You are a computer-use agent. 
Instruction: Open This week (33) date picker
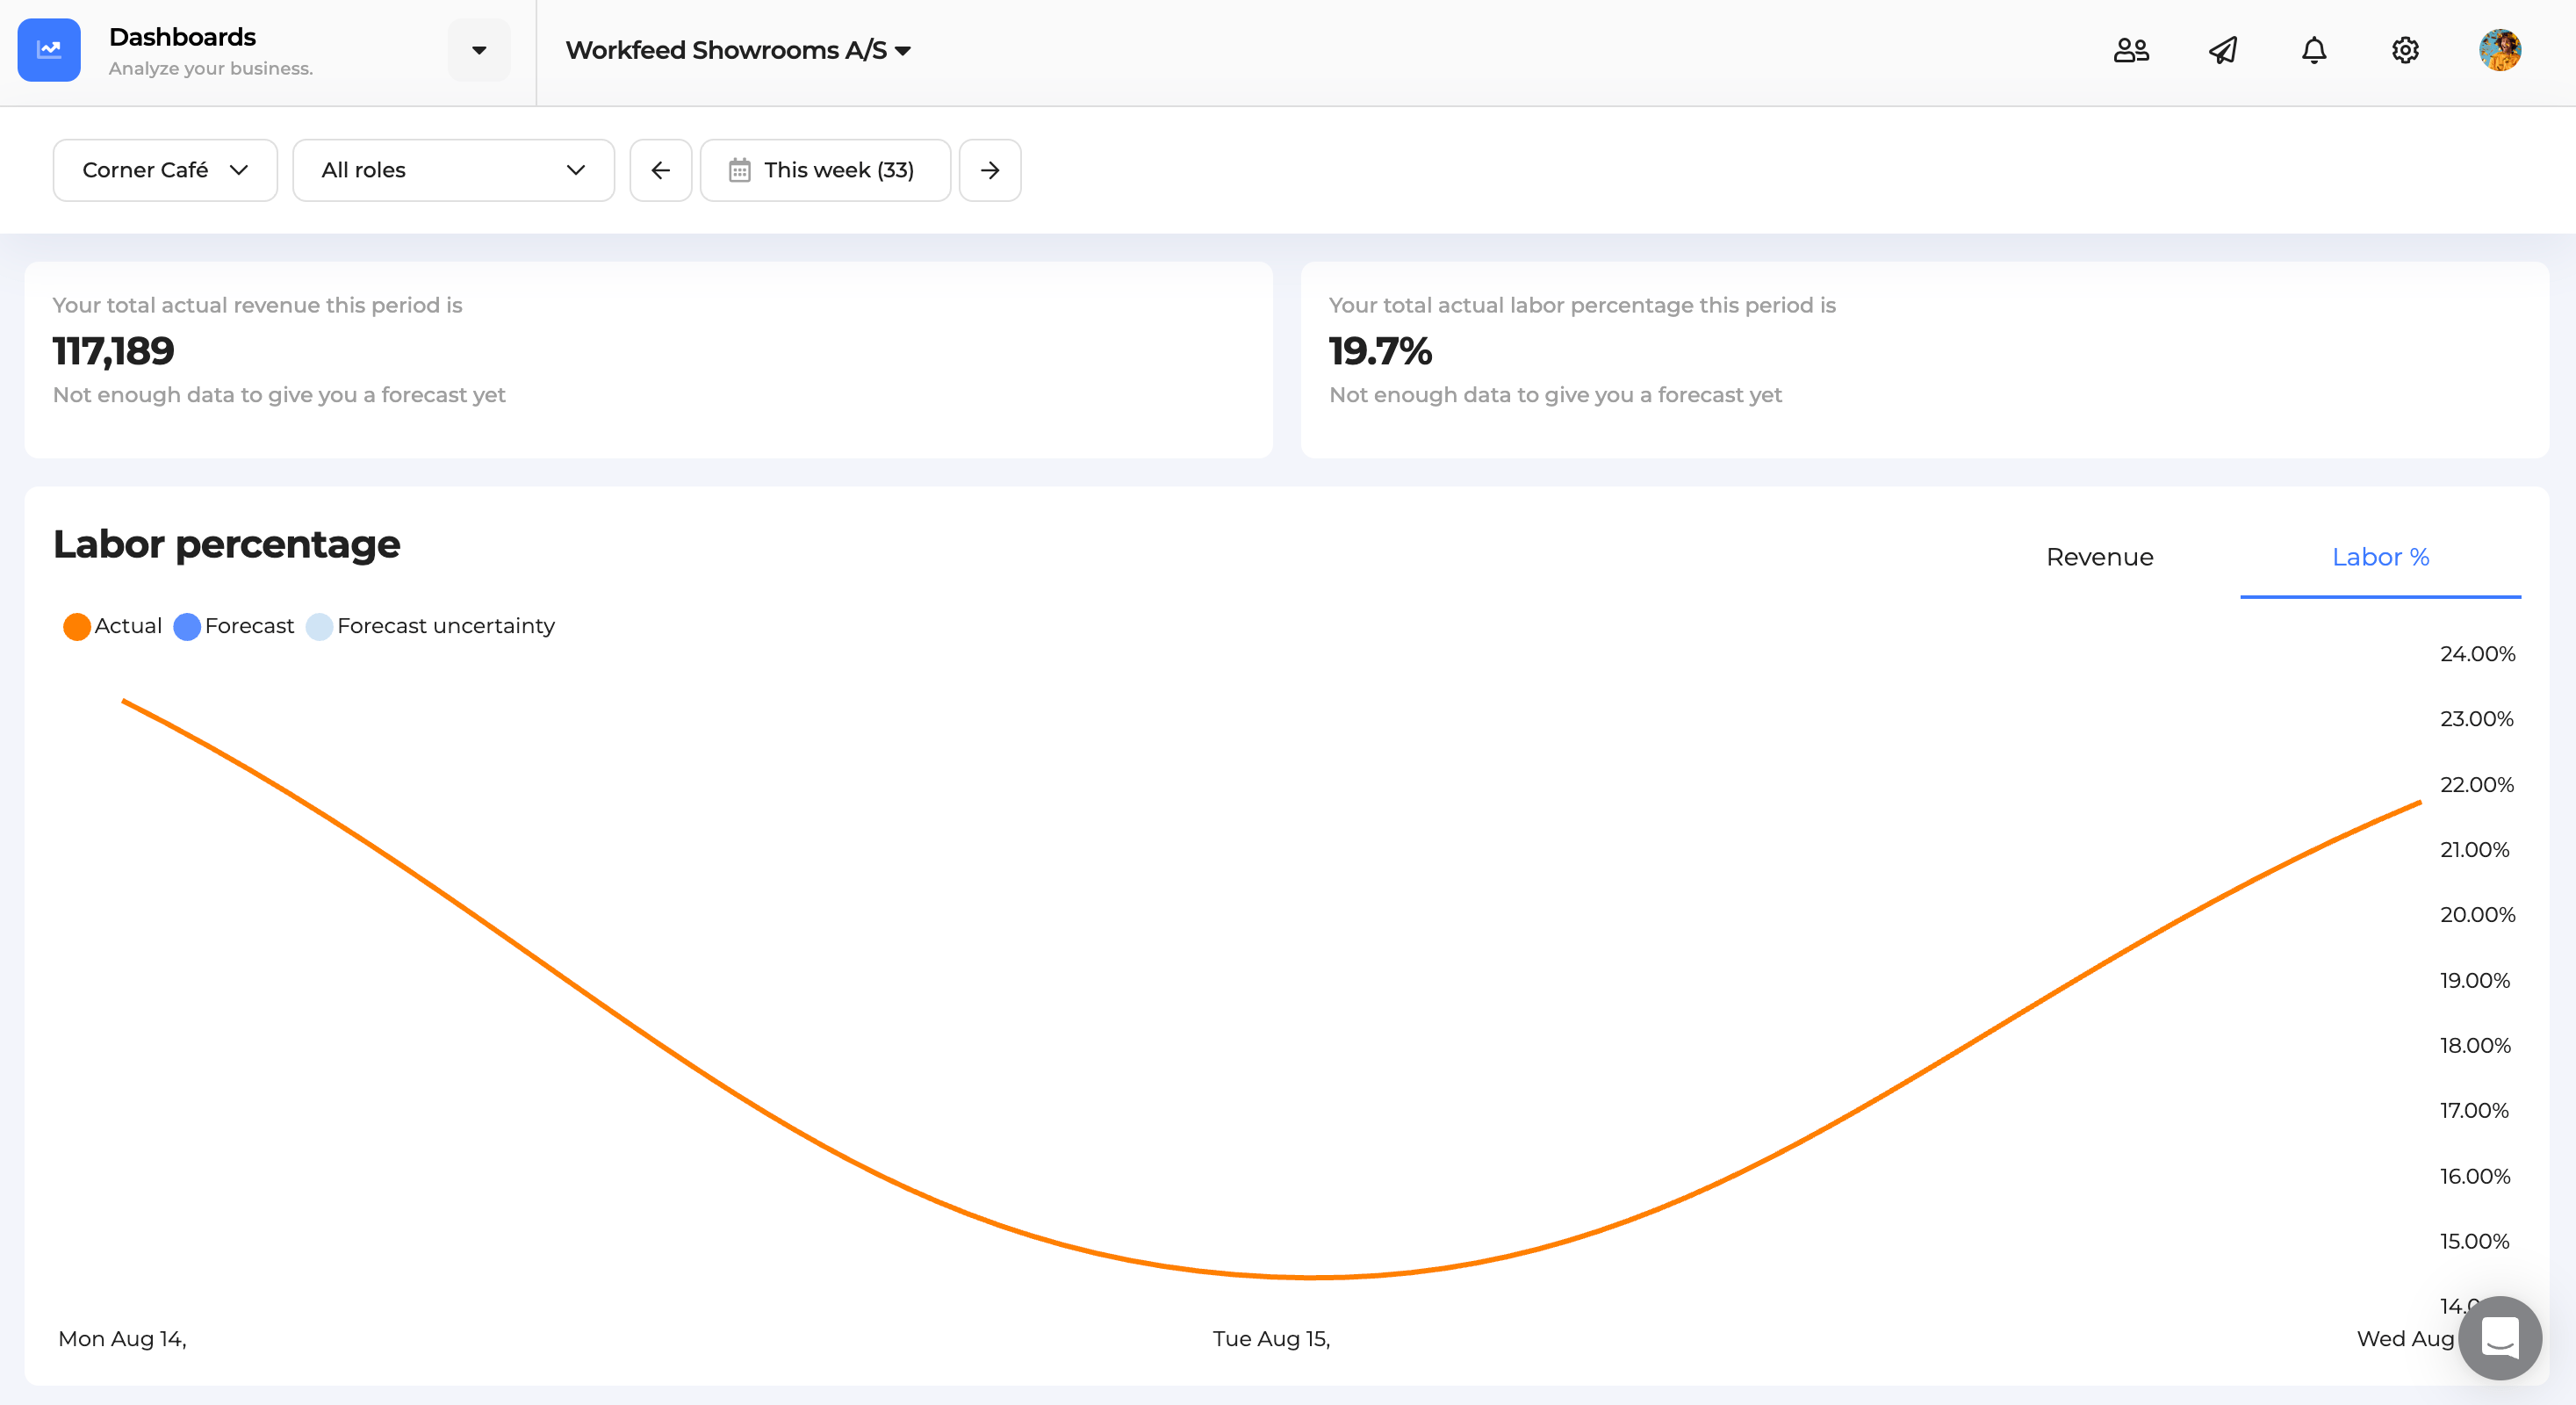pyautogui.click(x=825, y=170)
